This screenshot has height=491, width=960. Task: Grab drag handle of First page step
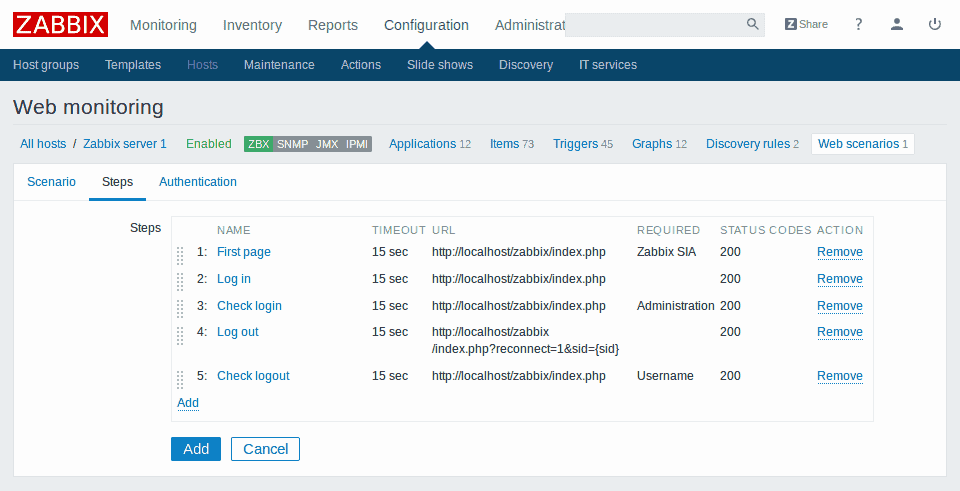pyautogui.click(x=181, y=253)
